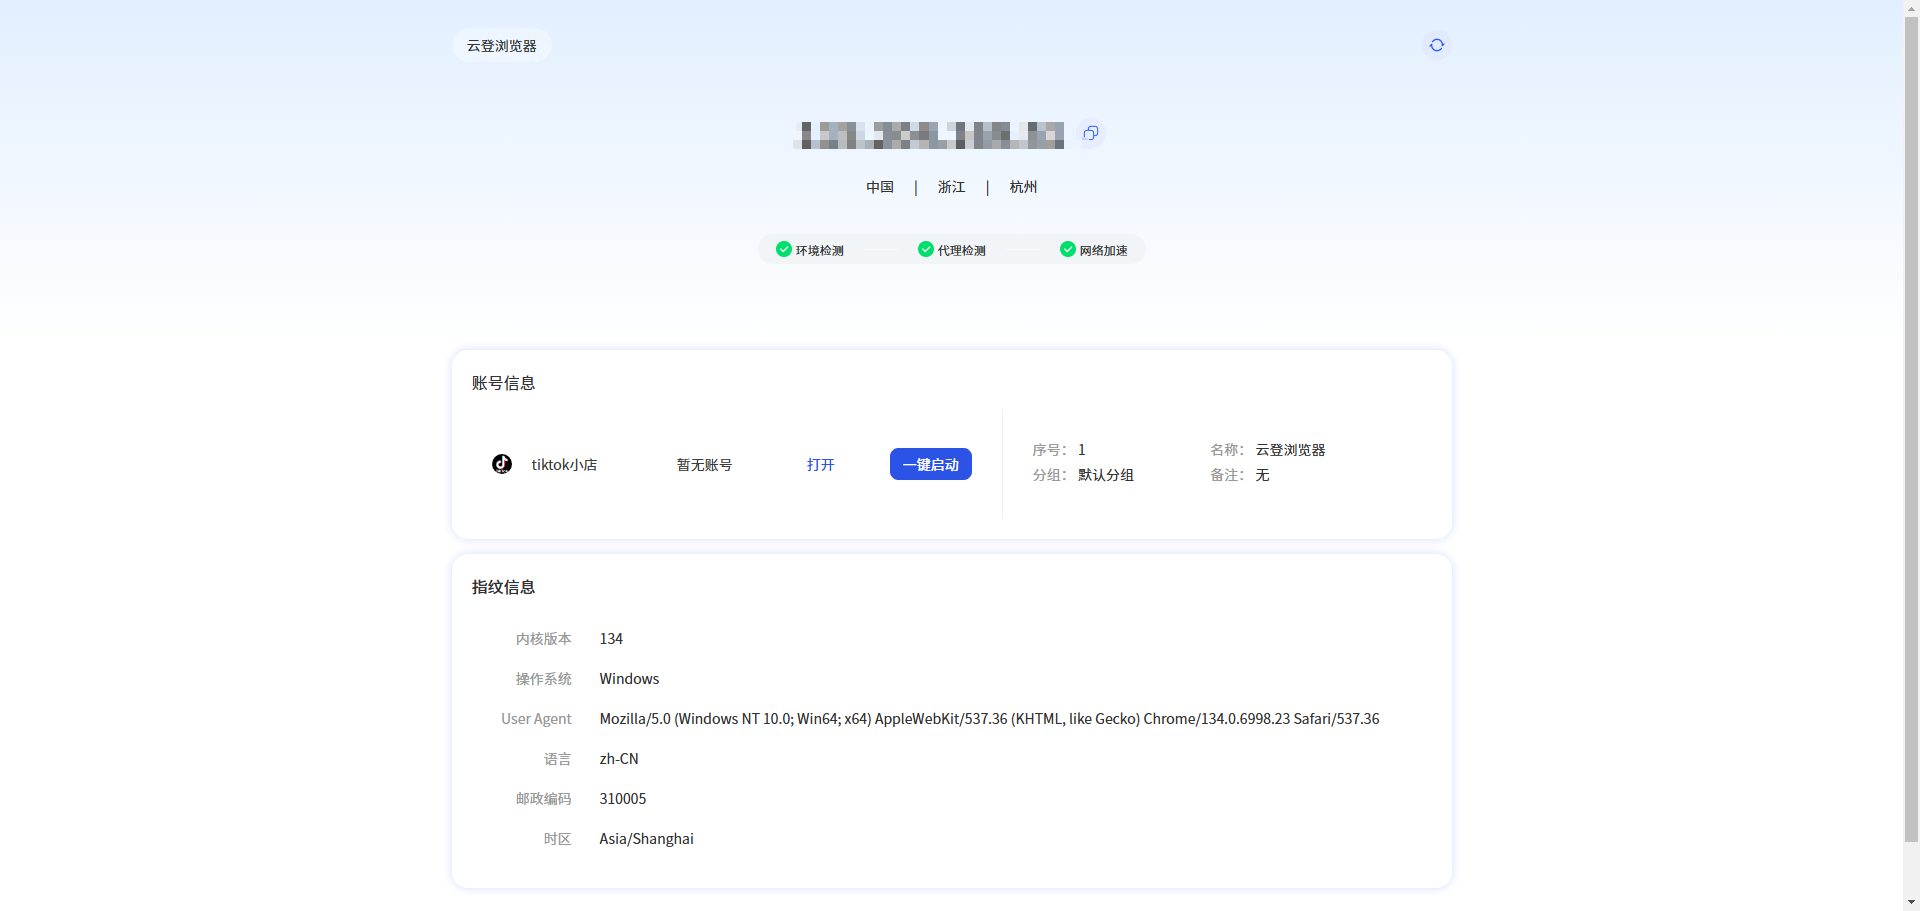This screenshot has height=911, width=1920.
Task: Expand the 账号信息 section header
Action: tap(504, 382)
